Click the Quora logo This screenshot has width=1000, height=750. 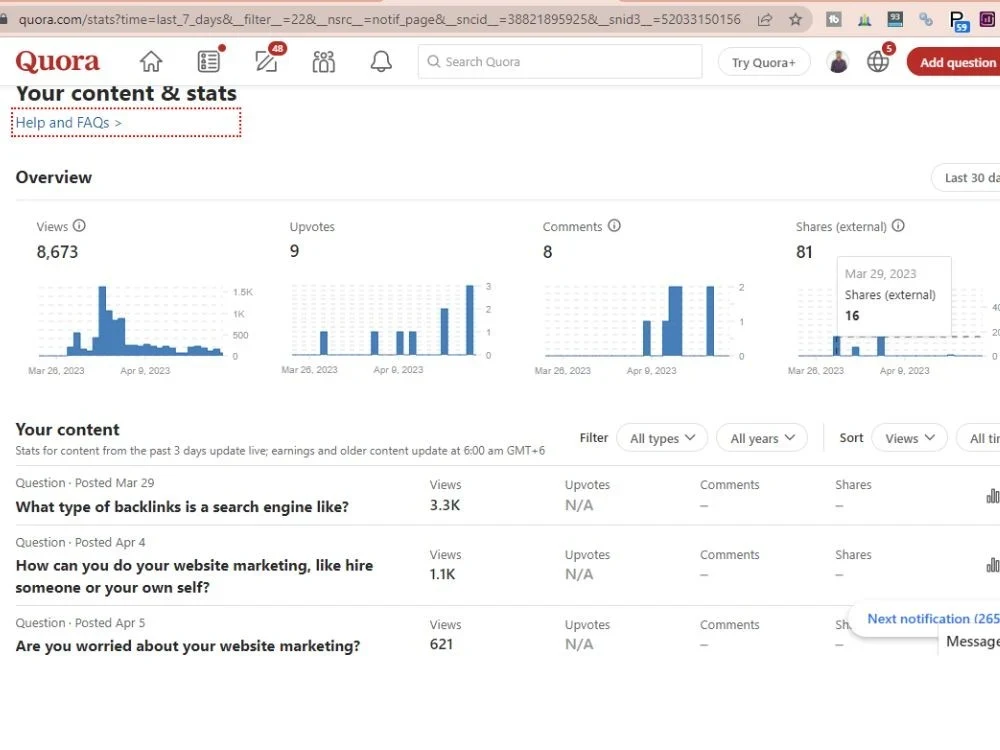tap(57, 62)
